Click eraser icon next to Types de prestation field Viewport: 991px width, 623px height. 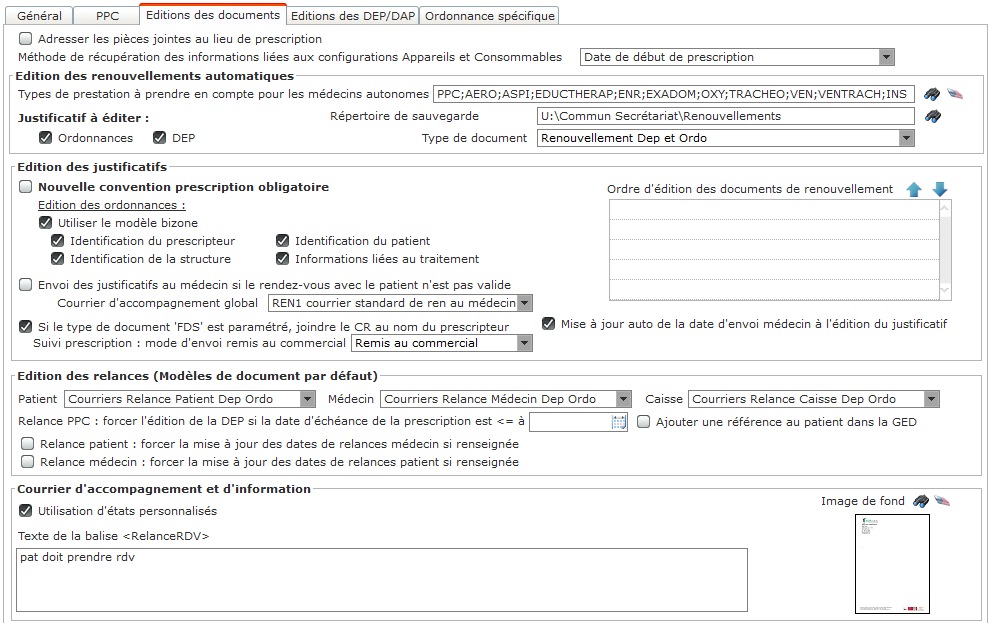(955, 94)
